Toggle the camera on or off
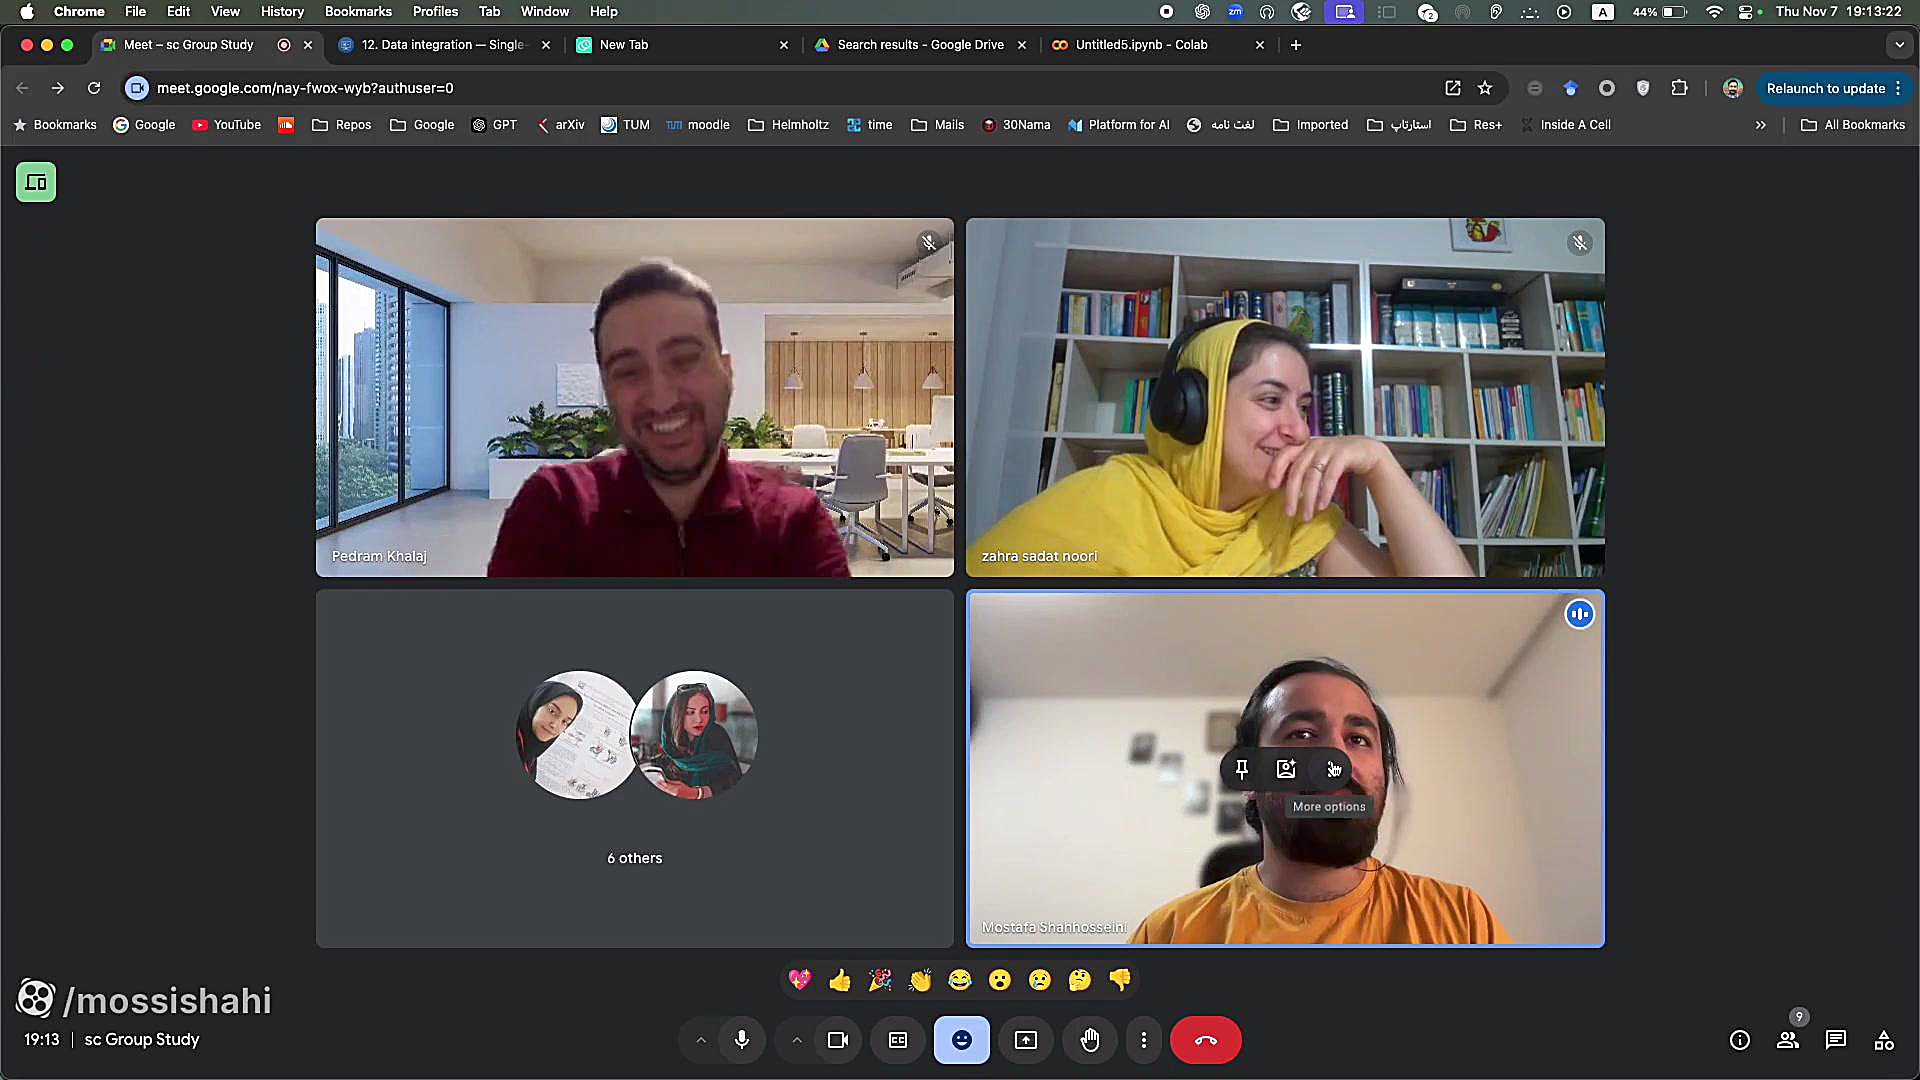Viewport: 1920px width, 1080px height. tap(838, 1040)
